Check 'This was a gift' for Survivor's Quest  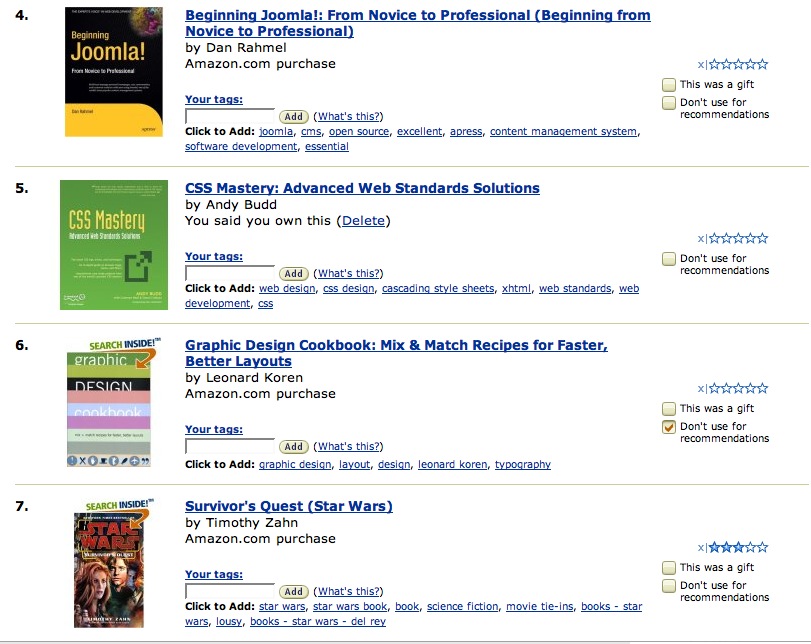pos(669,567)
